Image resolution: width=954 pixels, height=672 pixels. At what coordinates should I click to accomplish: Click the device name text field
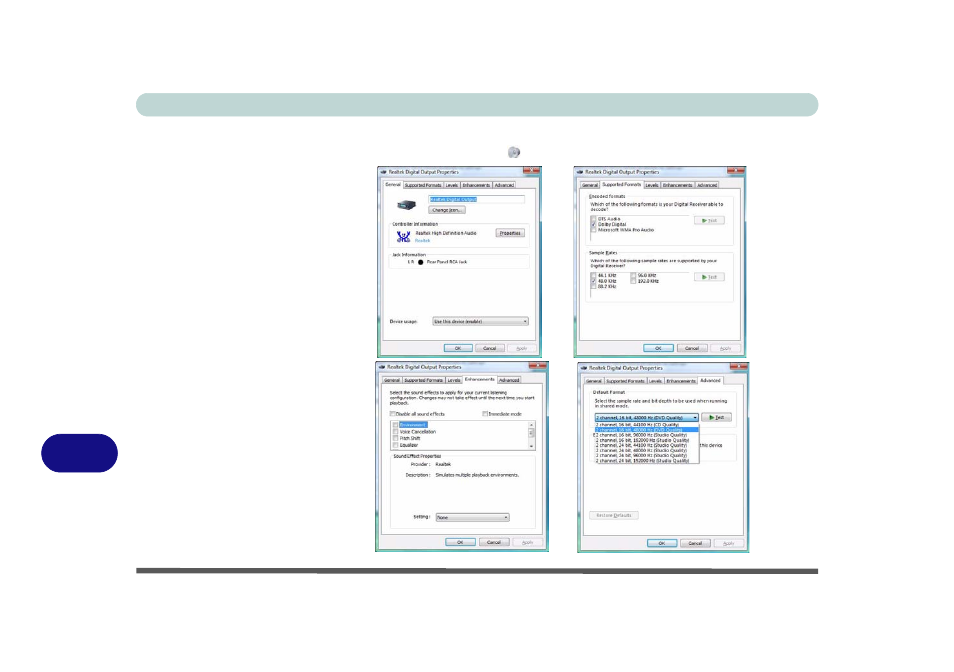(x=476, y=199)
